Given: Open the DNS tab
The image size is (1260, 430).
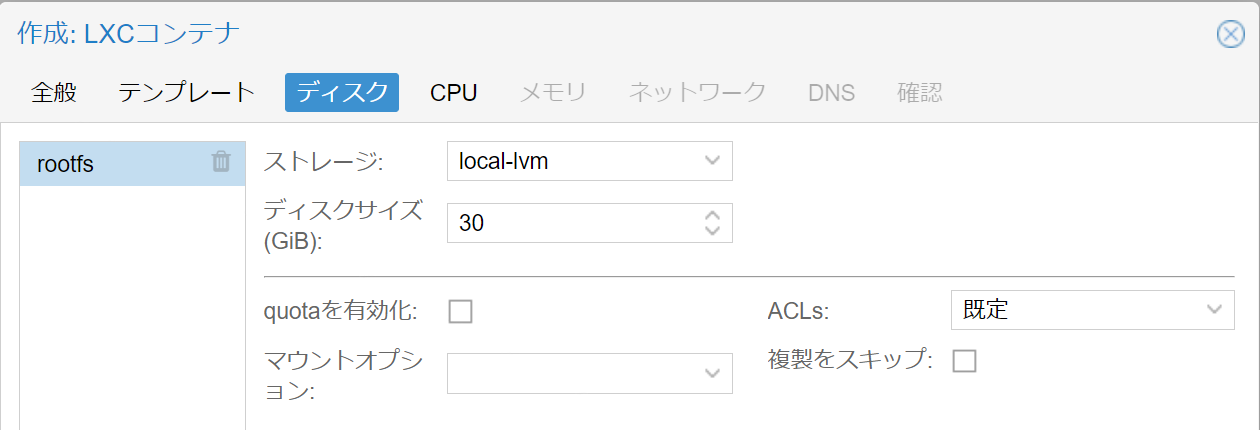Looking at the screenshot, I should [832, 93].
